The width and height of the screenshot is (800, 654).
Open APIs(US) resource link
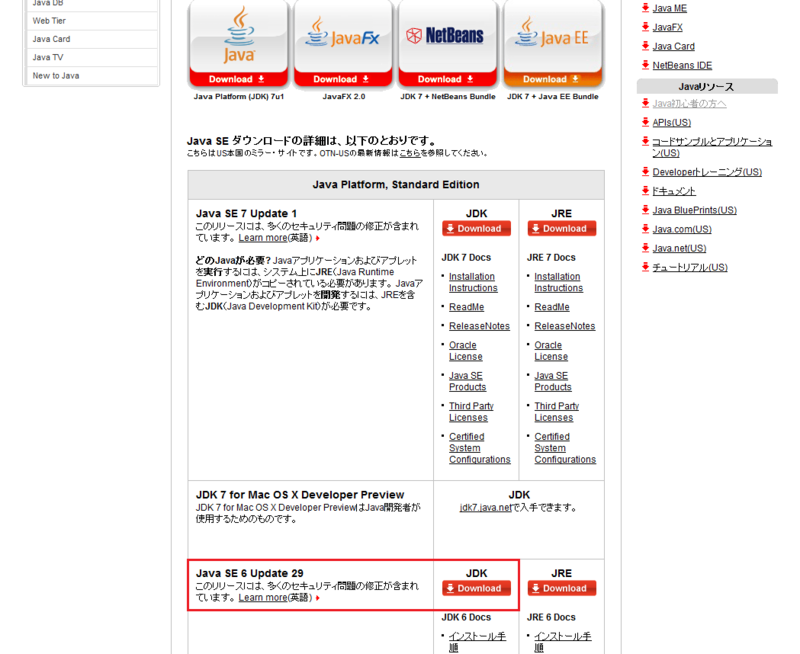click(671, 122)
